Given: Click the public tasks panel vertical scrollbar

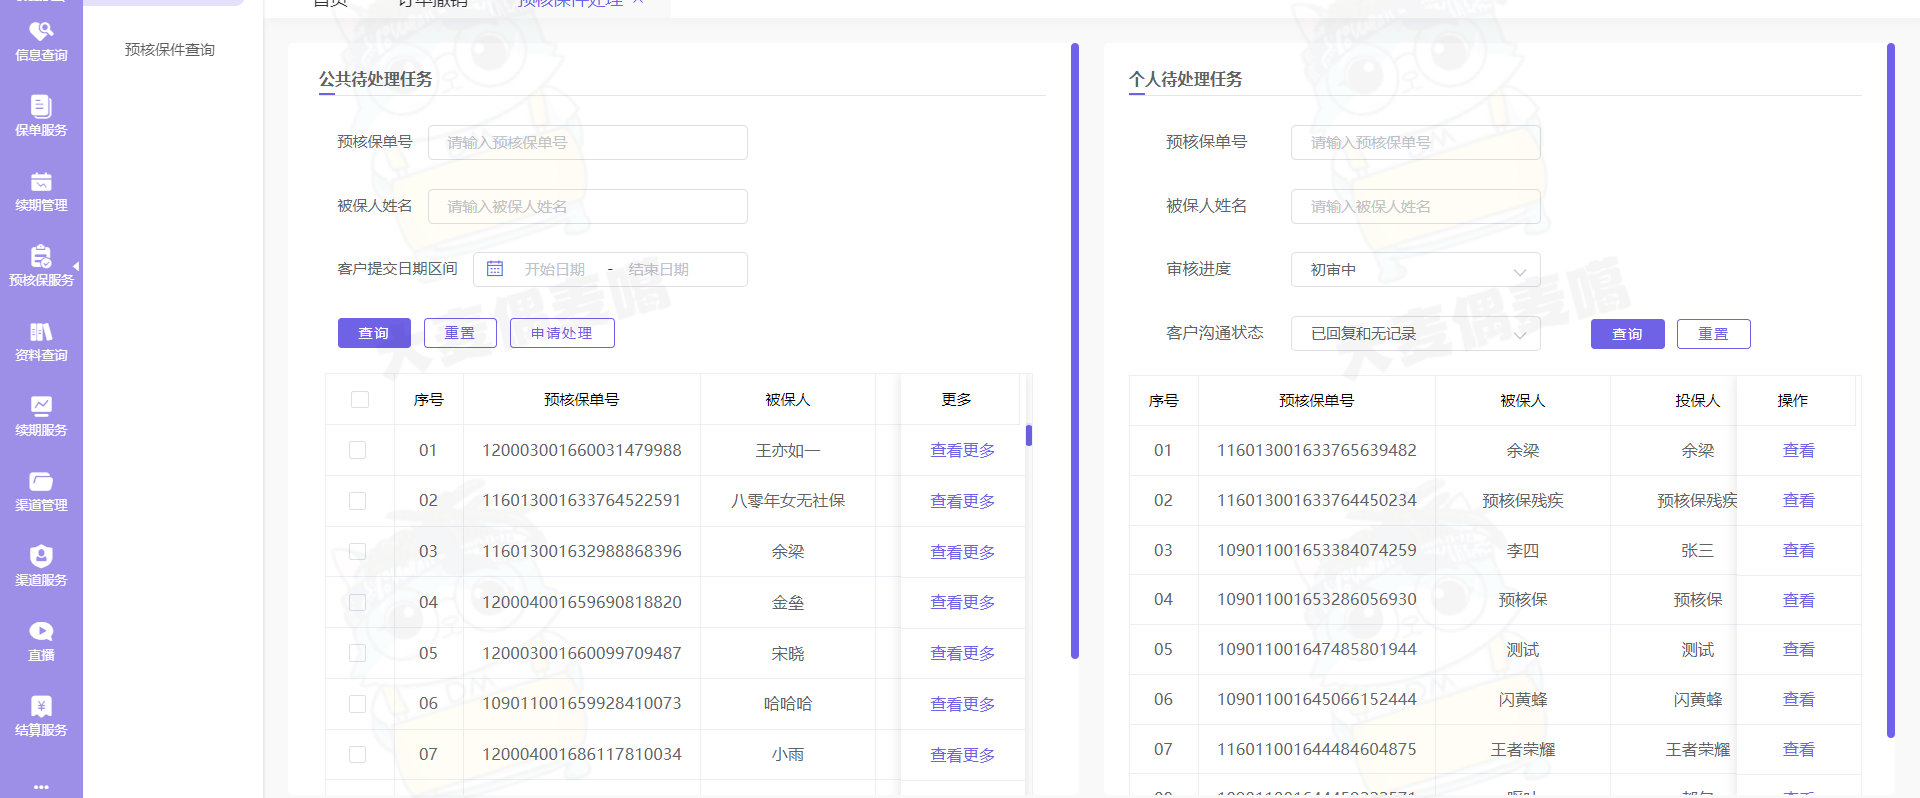Looking at the screenshot, I should click(1075, 350).
